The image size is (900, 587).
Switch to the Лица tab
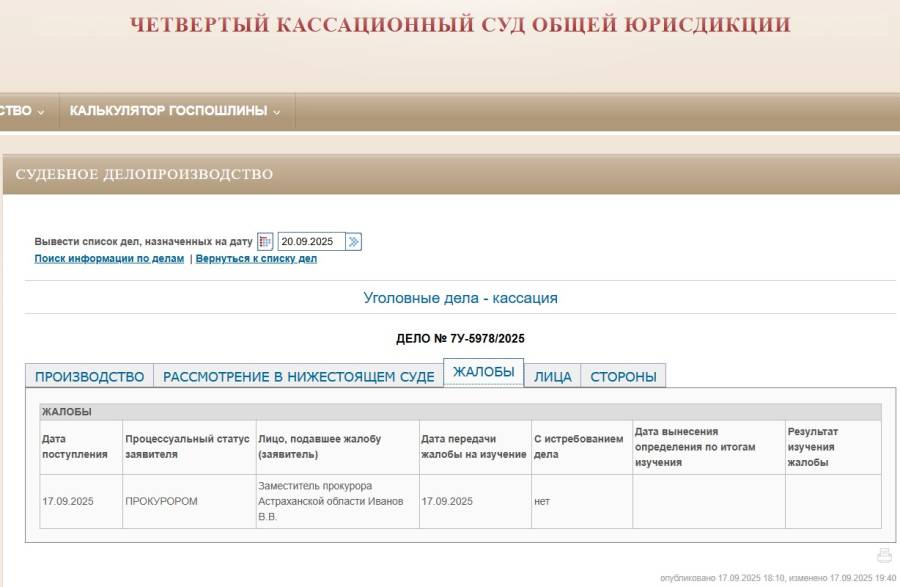[x=552, y=376]
